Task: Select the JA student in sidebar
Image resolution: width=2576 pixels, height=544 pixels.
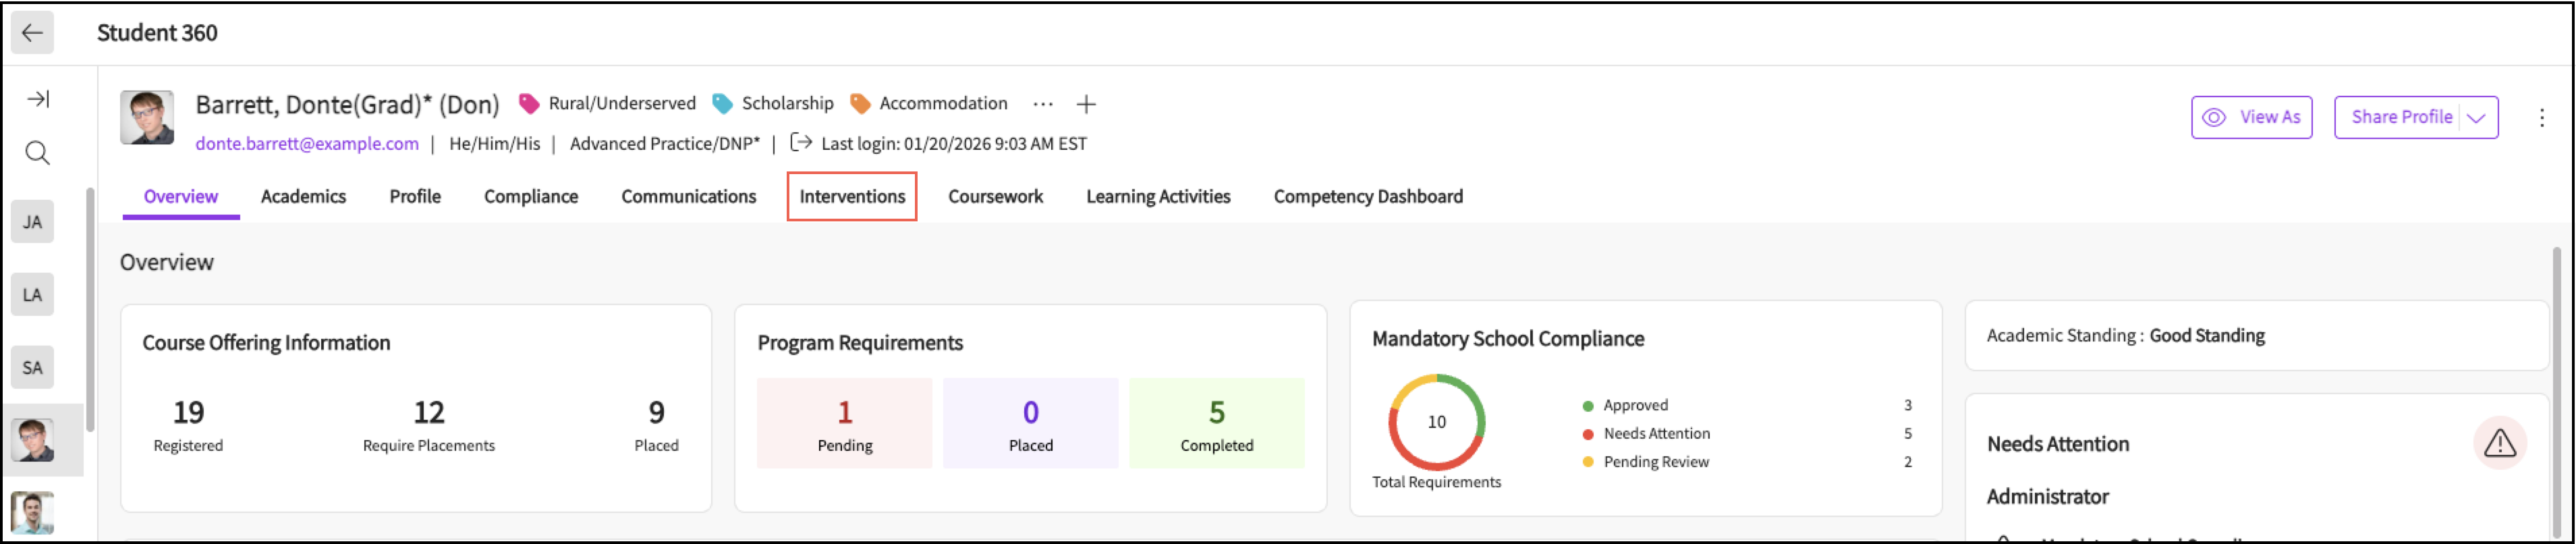Action: (x=32, y=222)
